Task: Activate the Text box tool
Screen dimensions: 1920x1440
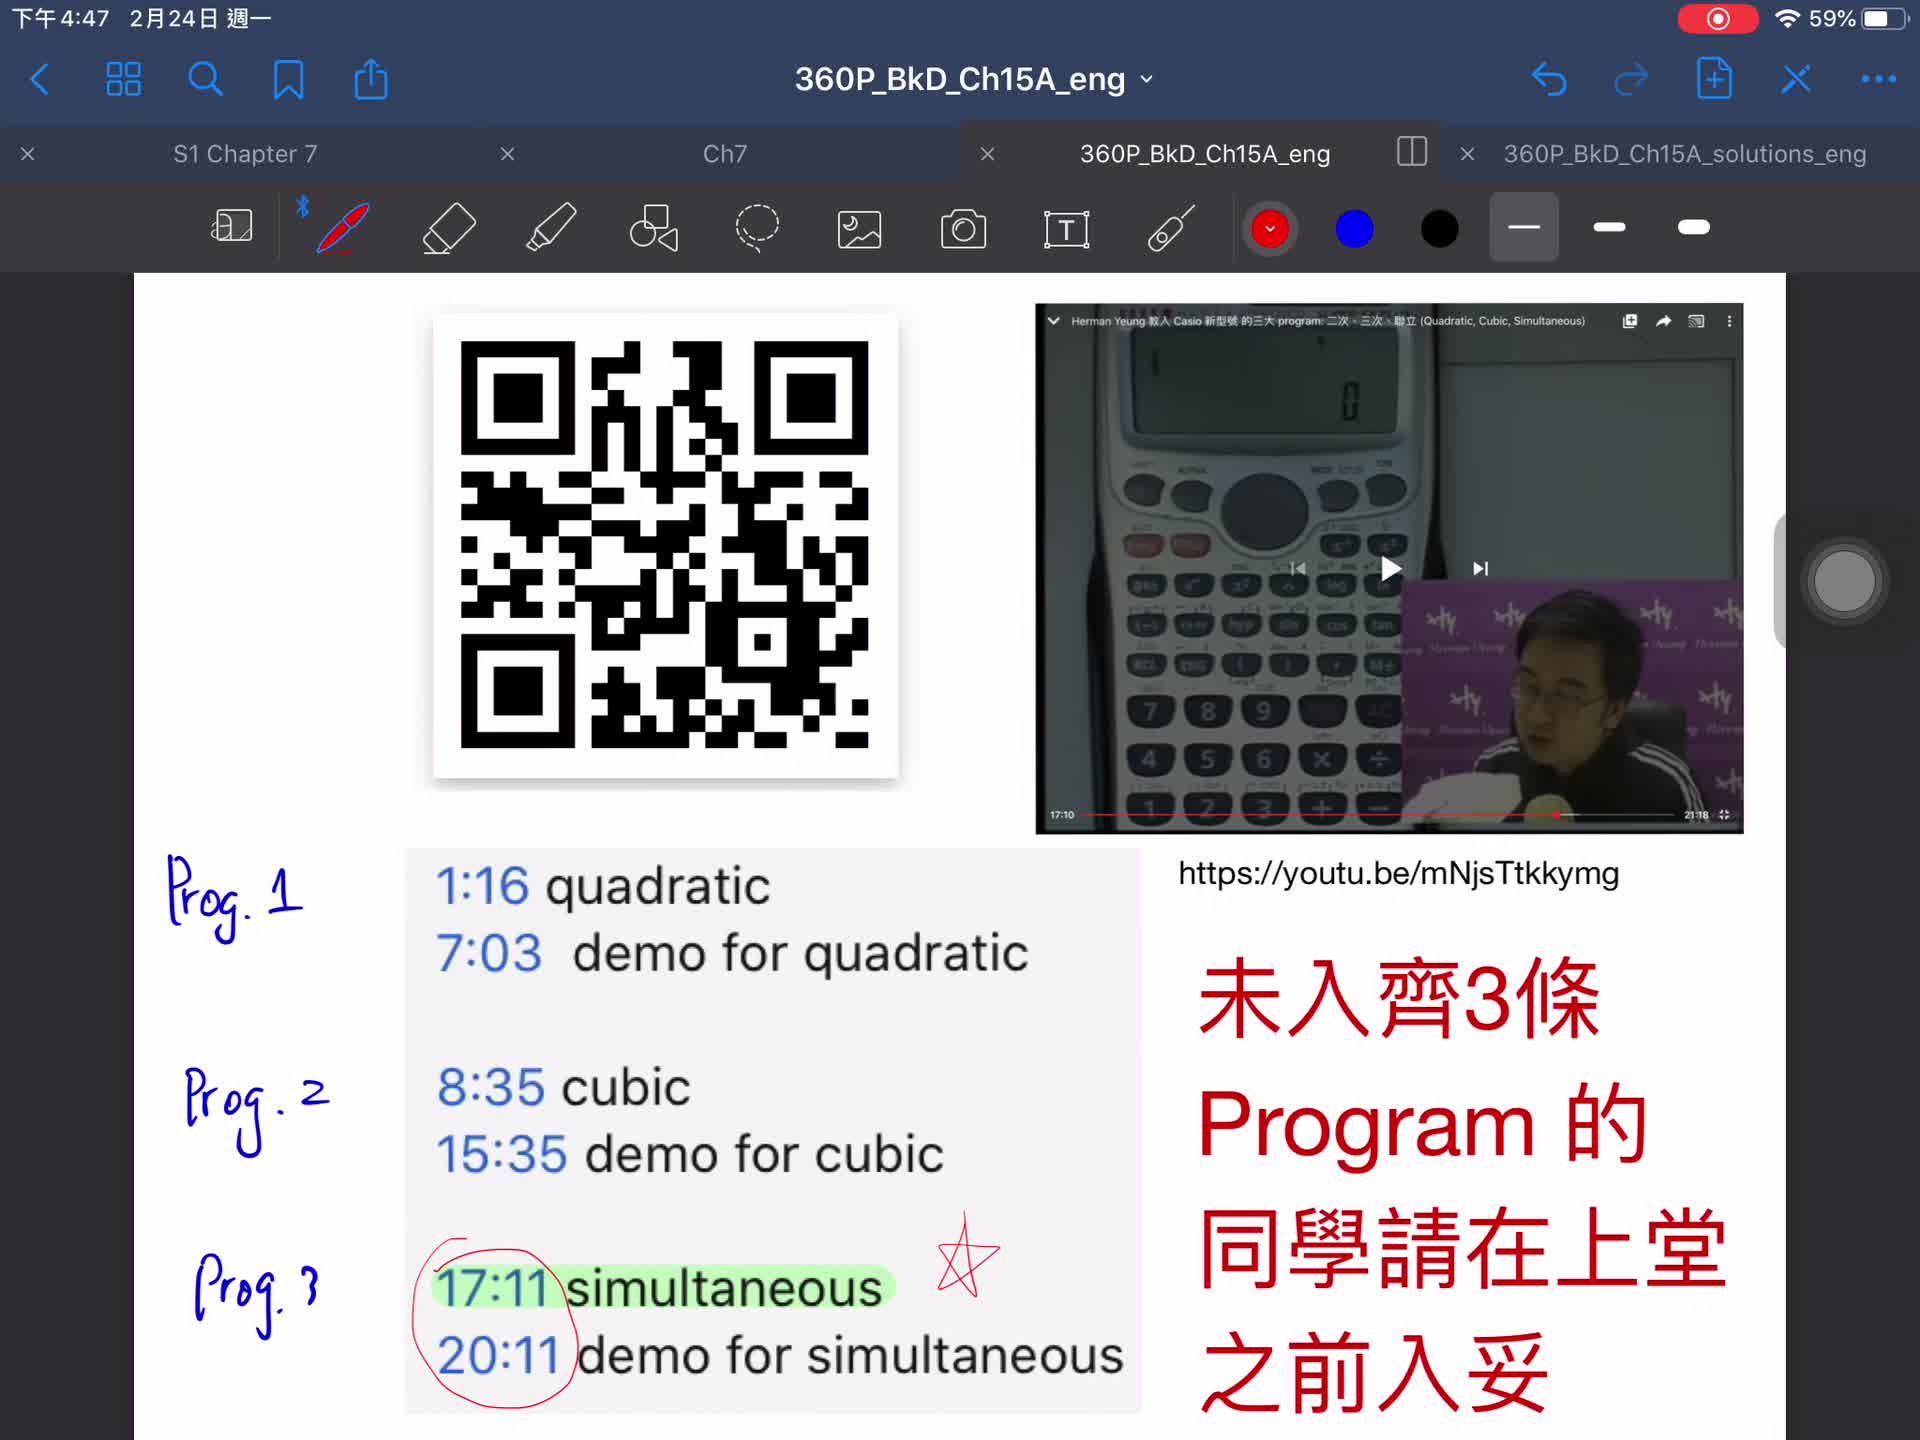Action: click(1066, 228)
